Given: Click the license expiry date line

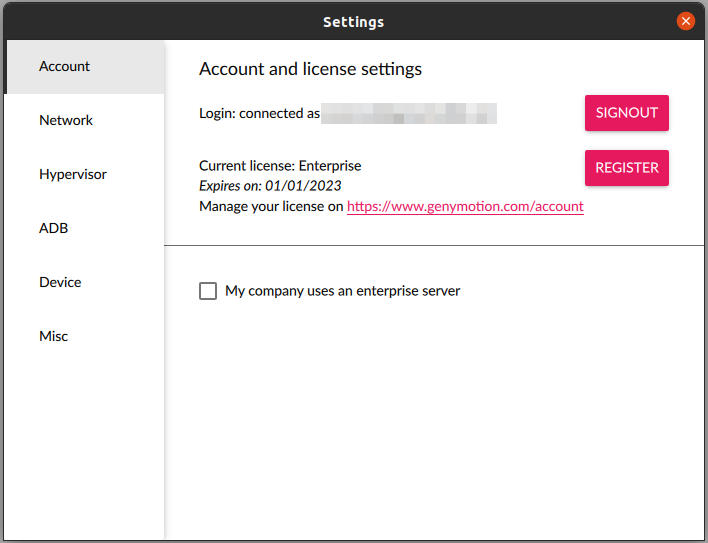Looking at the screenshot, I should (270, 186).
